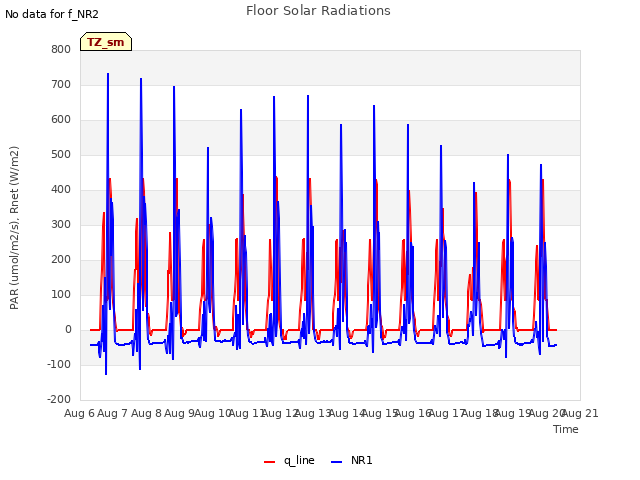Image resolution: width=640 pixels, height=480 pixels.
Task: Click the 700 y-axis tick label
Action: click(x=61, y=84)
